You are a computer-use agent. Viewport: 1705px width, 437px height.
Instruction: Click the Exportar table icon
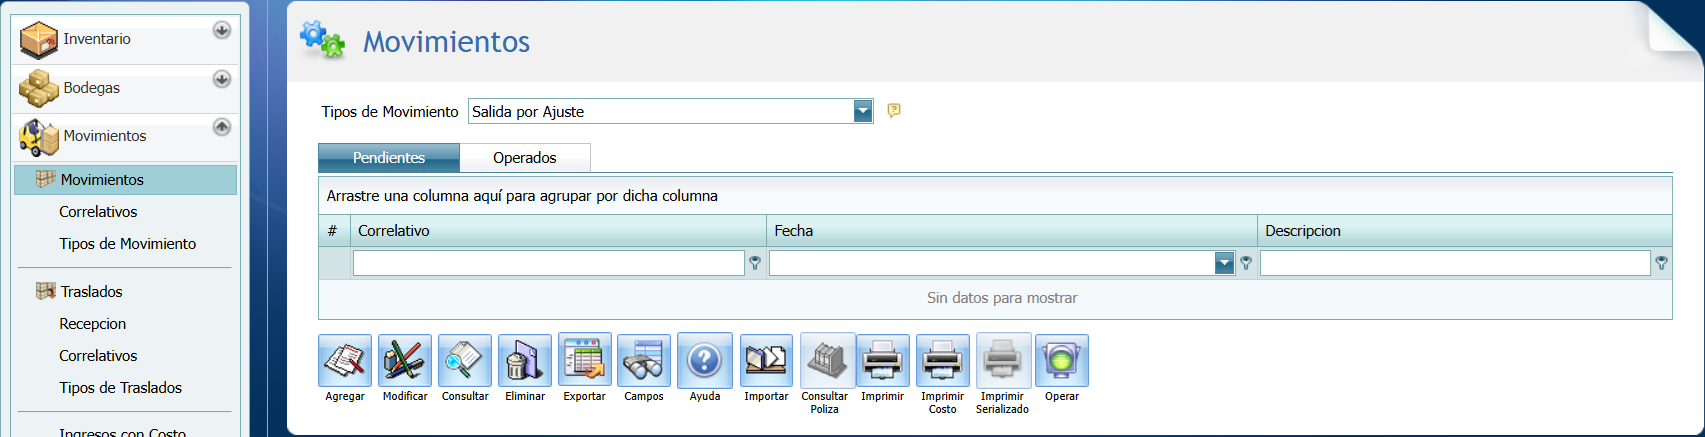tap(585, 361)
